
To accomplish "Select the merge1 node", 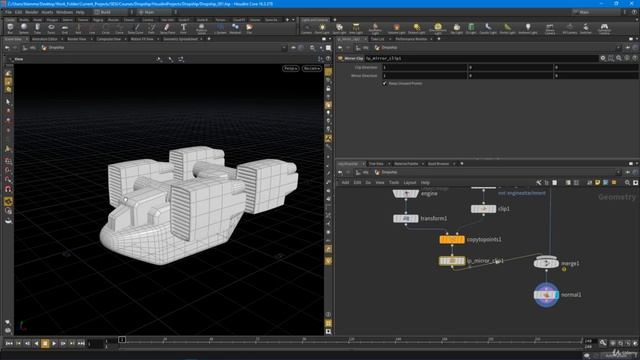I will (x=546, y=263).
